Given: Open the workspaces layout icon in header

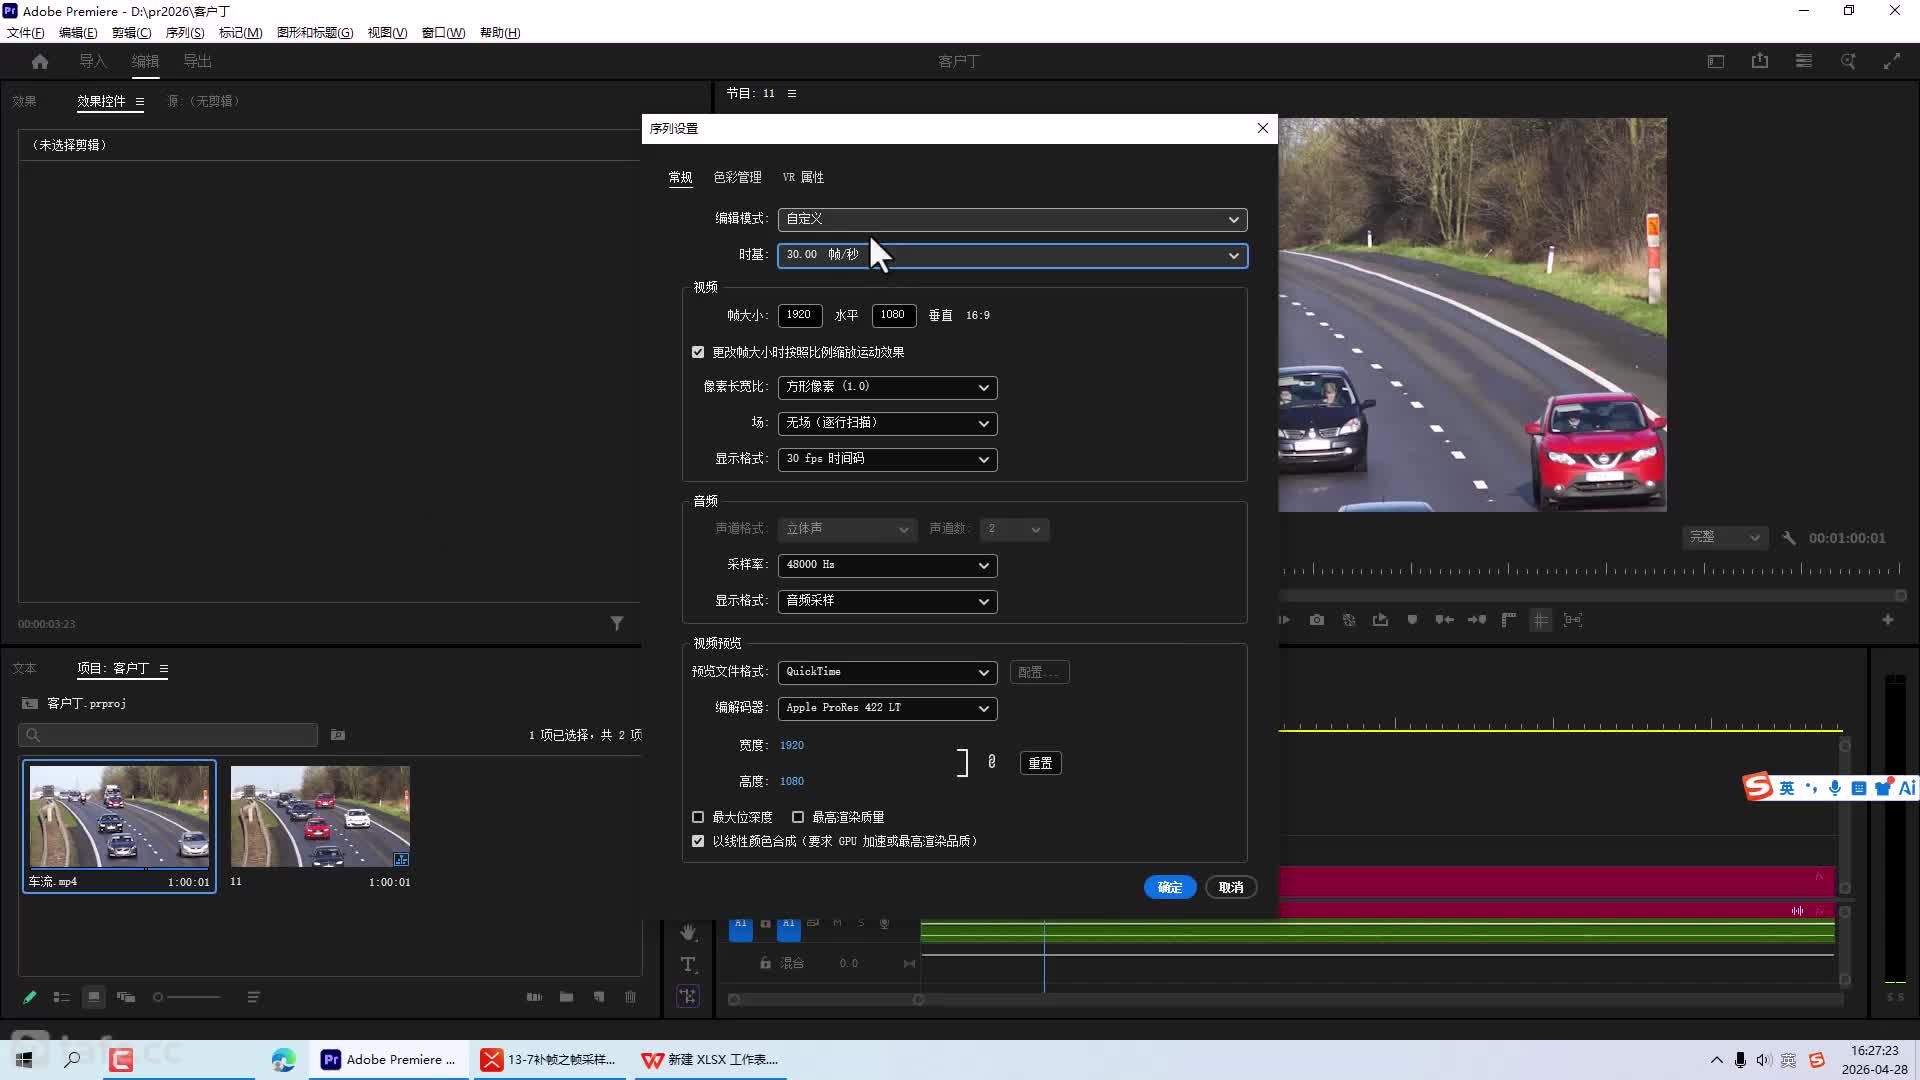Looking at the screenshot, I should 1716,62.
